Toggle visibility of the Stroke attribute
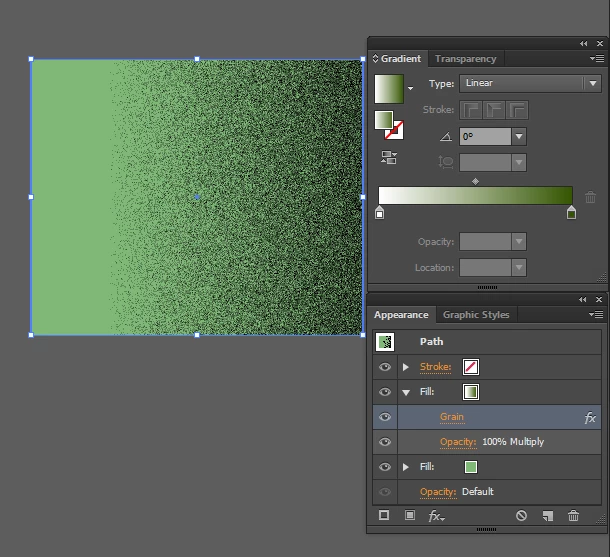Screen dimensions: 610x557 click(x=385, y=367)
